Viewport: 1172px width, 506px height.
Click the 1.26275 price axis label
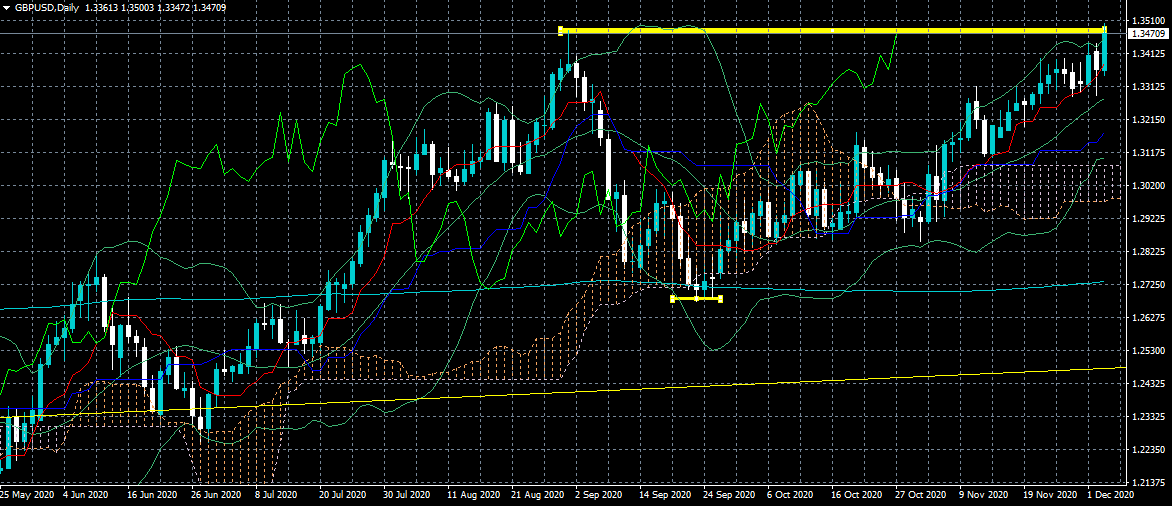1149,318
